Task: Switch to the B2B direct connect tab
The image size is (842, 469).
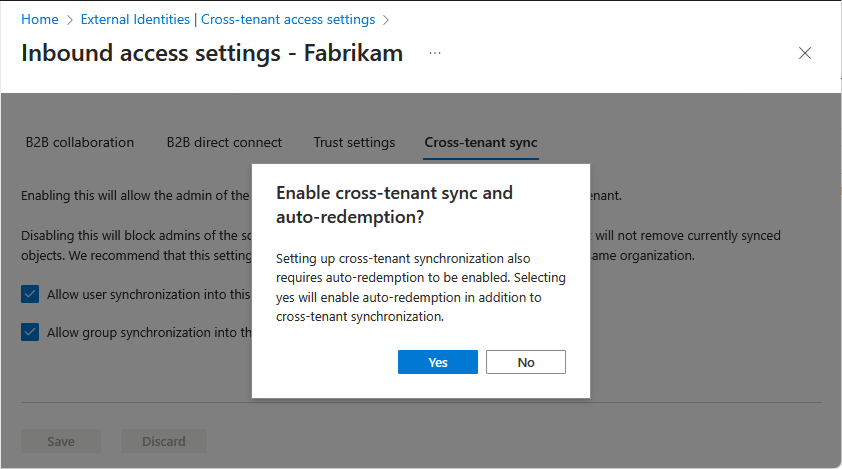Action: [224, 142]
